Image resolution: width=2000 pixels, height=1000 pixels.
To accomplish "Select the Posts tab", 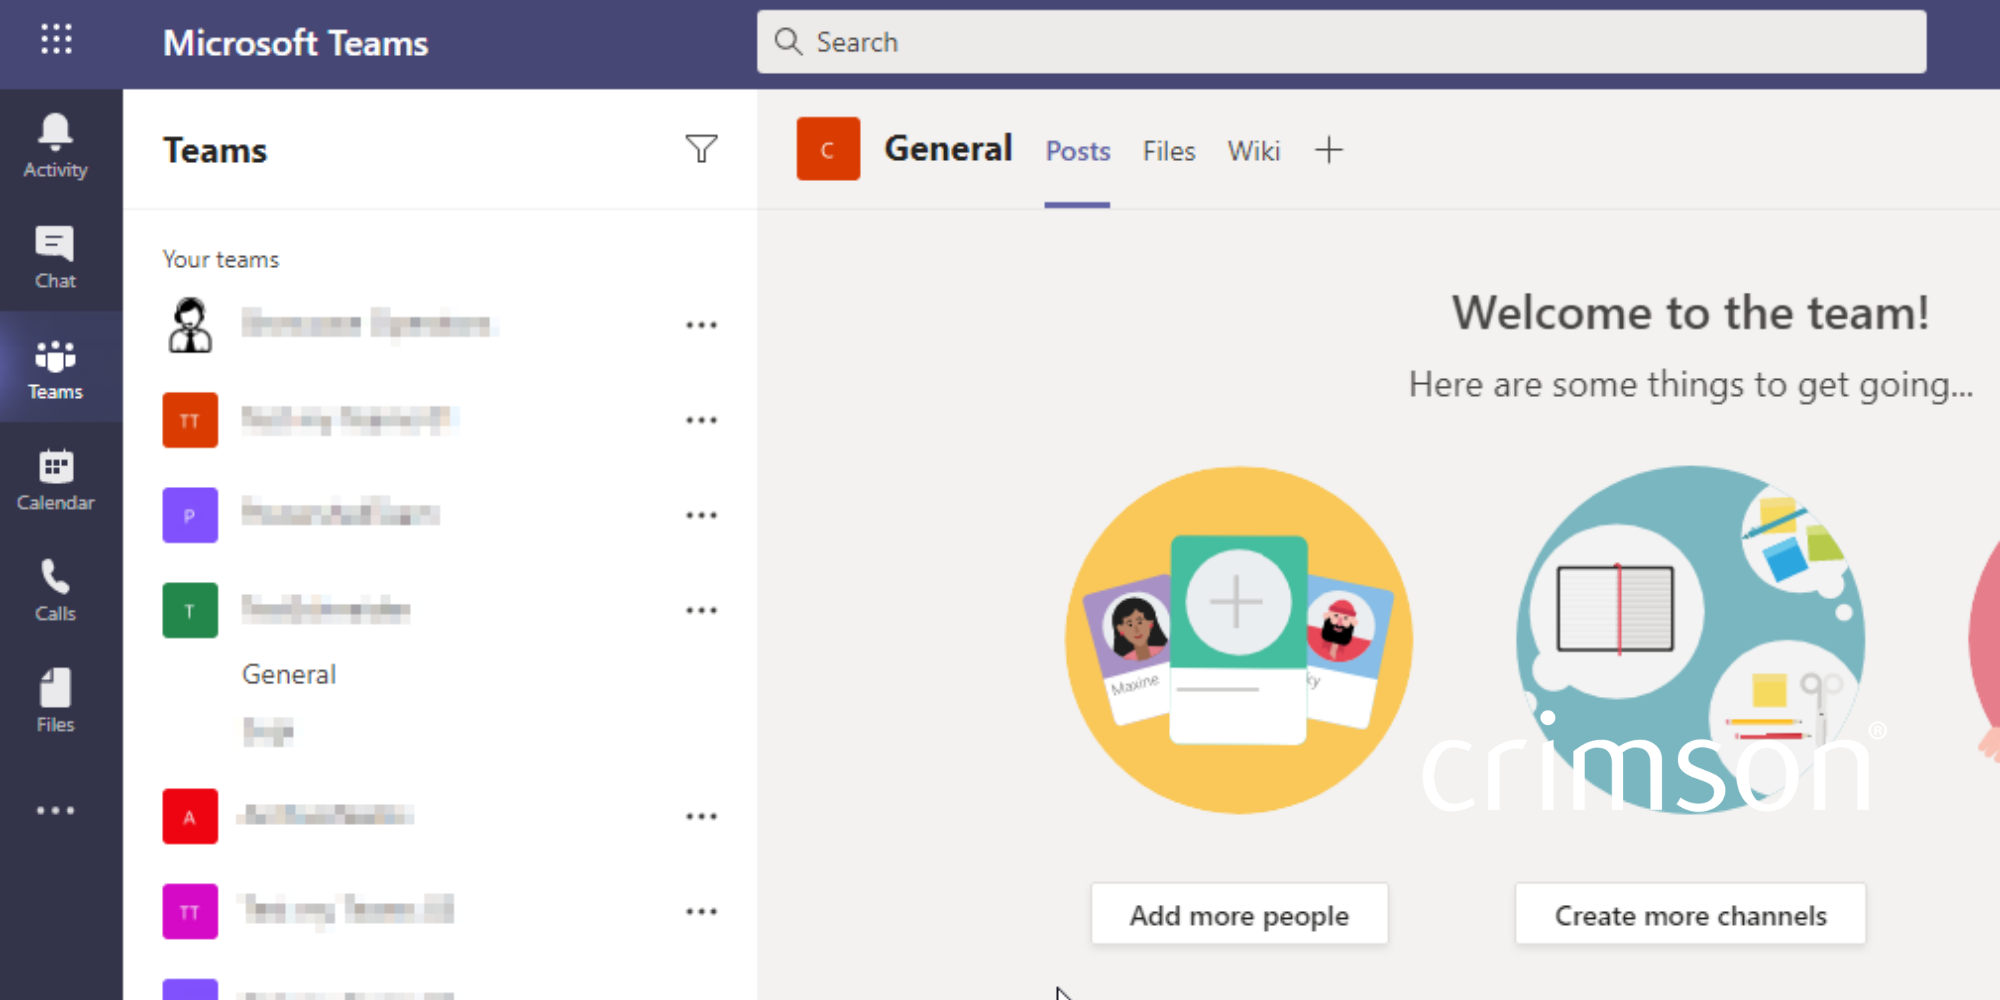I will pyautogui.click(x=1077, y=151).
